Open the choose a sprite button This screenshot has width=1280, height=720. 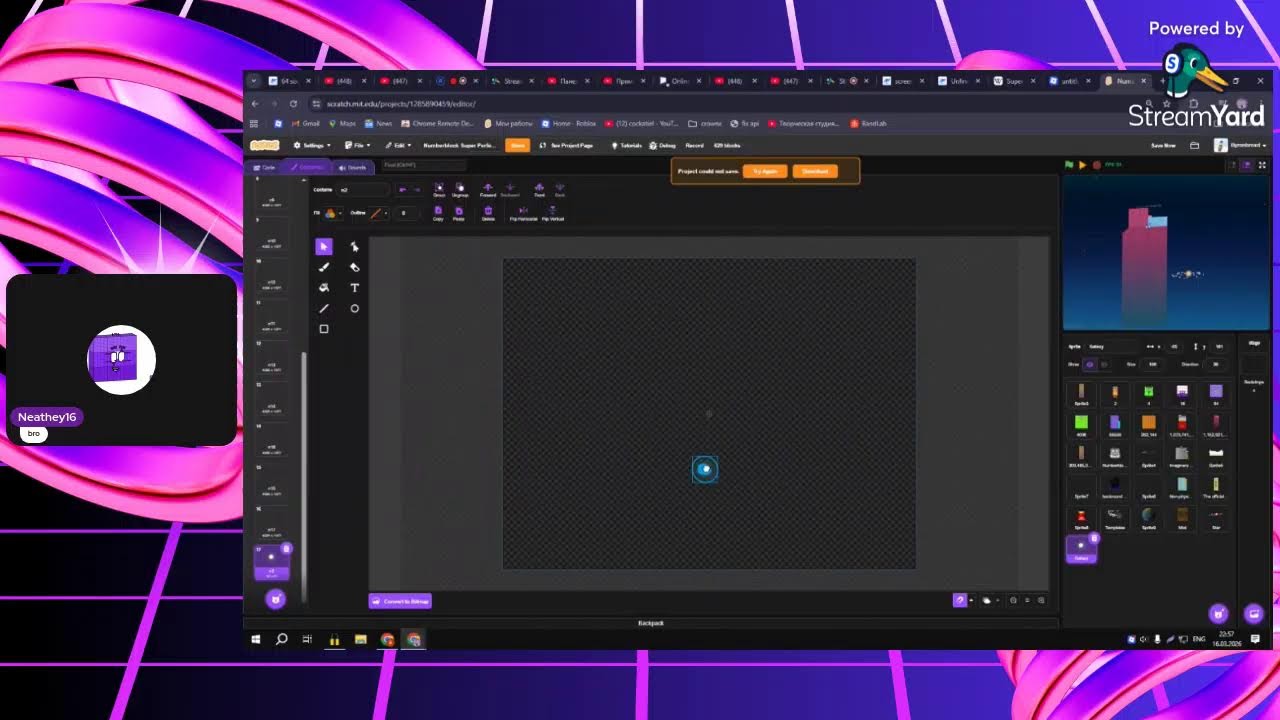(x=1218, y=614)
